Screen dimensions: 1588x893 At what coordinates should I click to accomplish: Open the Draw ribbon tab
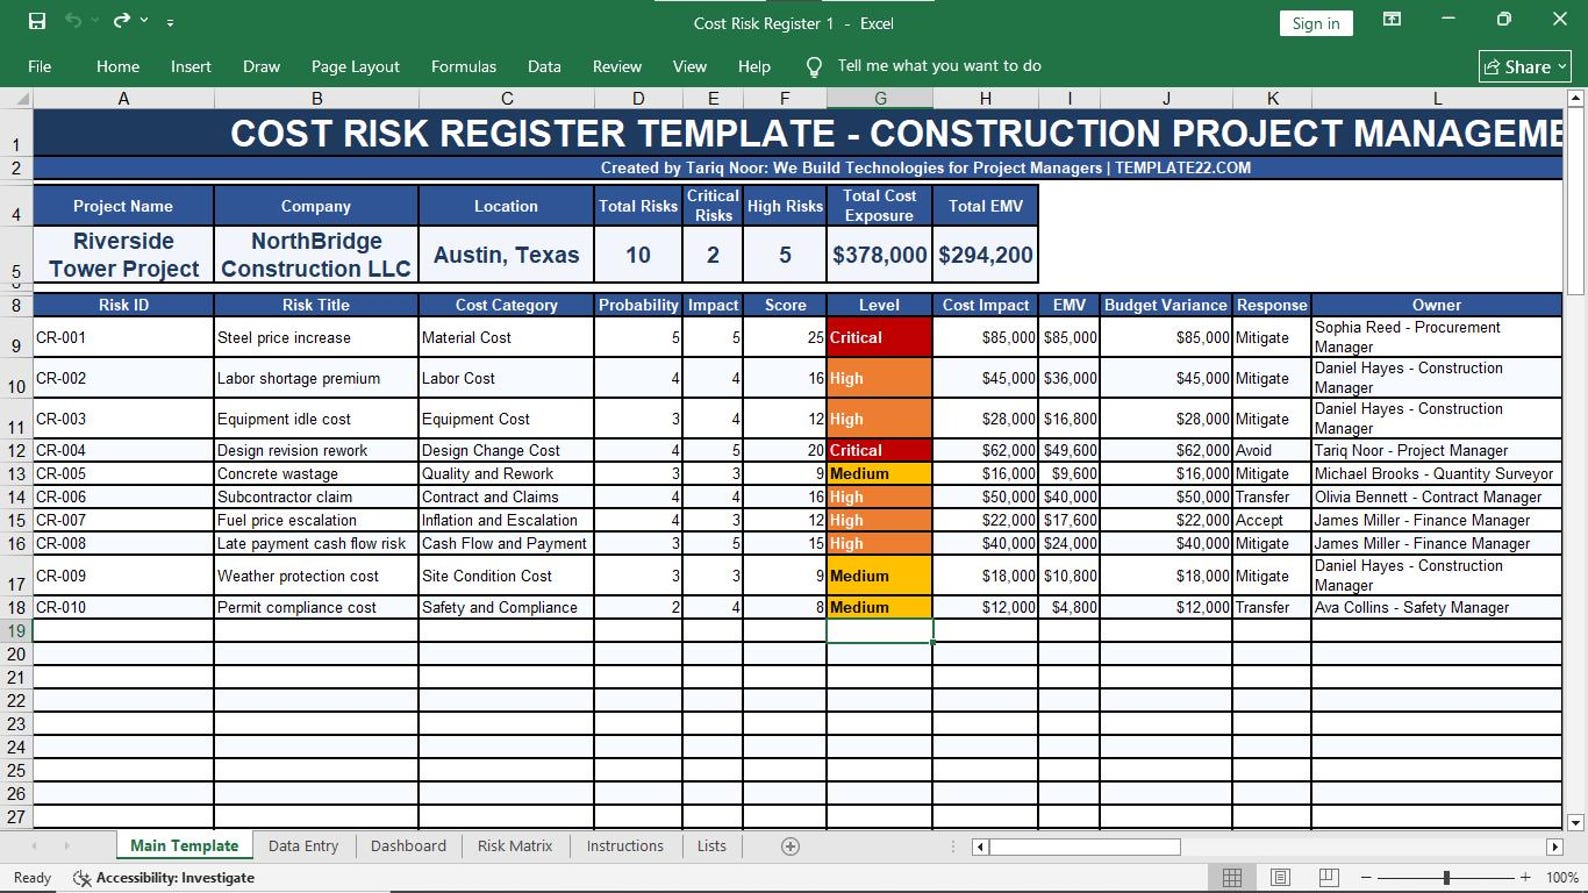pos(261,67)
